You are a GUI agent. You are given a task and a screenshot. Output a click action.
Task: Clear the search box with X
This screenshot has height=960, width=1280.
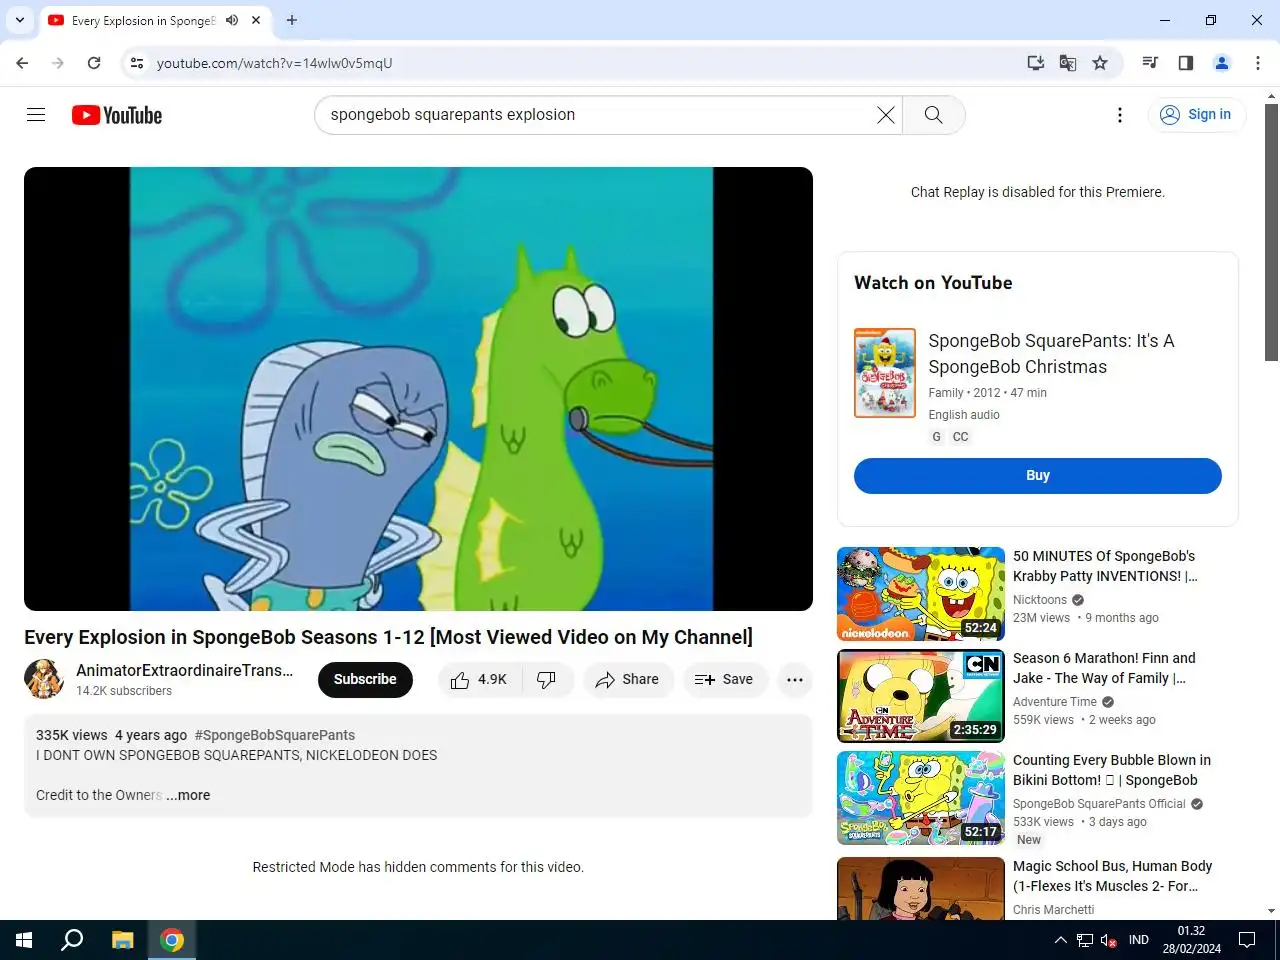(x=885, y=115)
